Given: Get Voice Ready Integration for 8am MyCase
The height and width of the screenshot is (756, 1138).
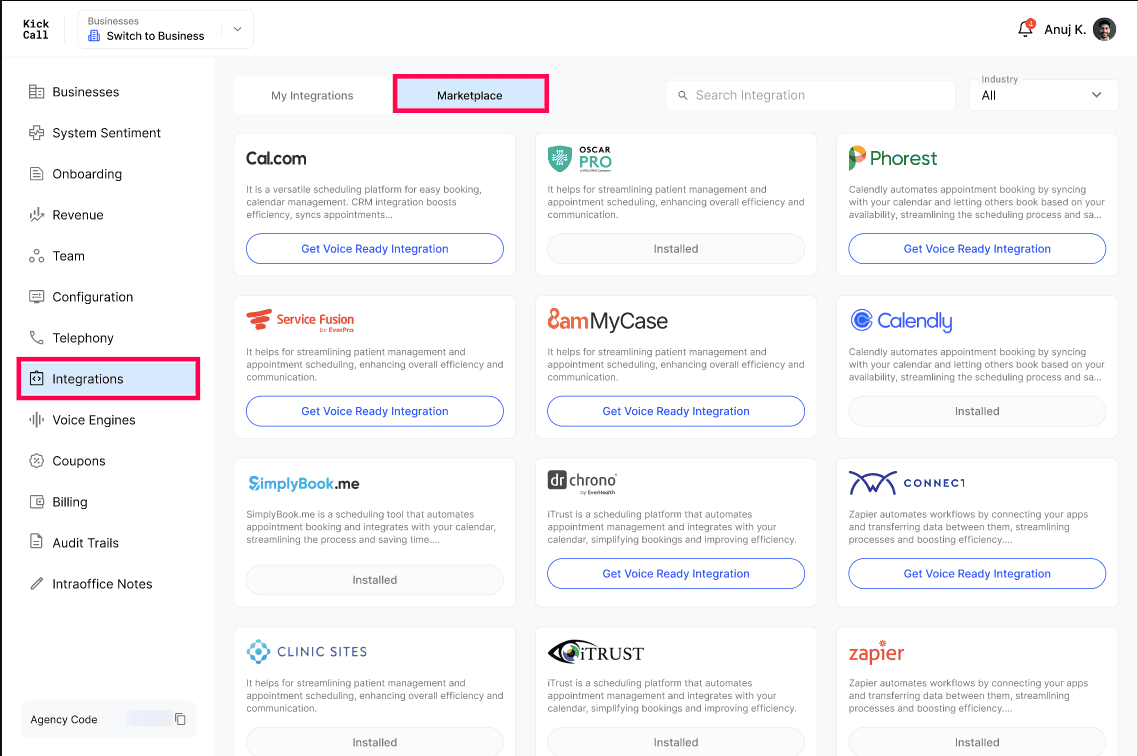Looking at the screenshot, I should (x=676, y=411).
